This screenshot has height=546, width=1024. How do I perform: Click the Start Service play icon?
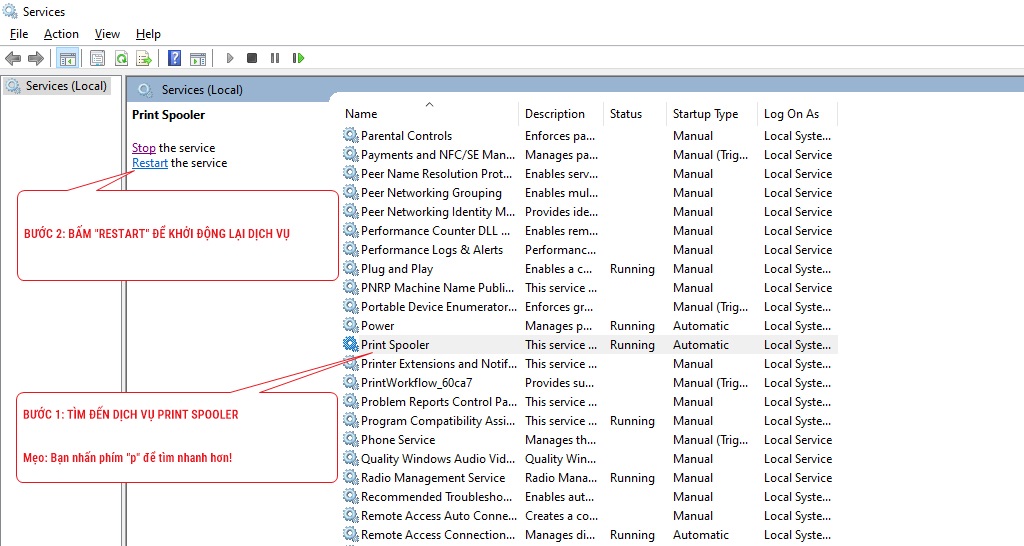tap(230, 58)
